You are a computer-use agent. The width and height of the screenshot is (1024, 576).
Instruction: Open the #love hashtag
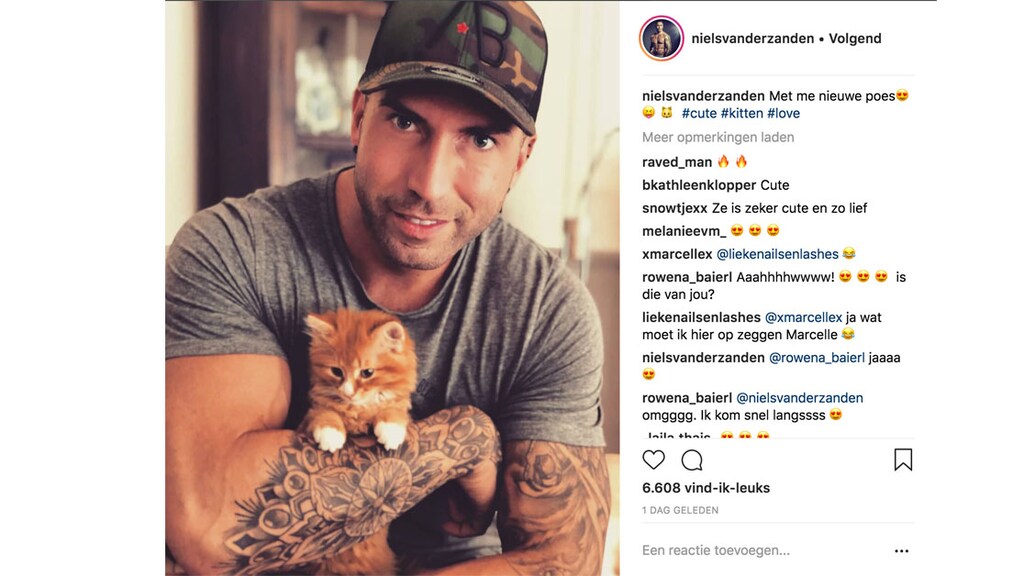784,113
